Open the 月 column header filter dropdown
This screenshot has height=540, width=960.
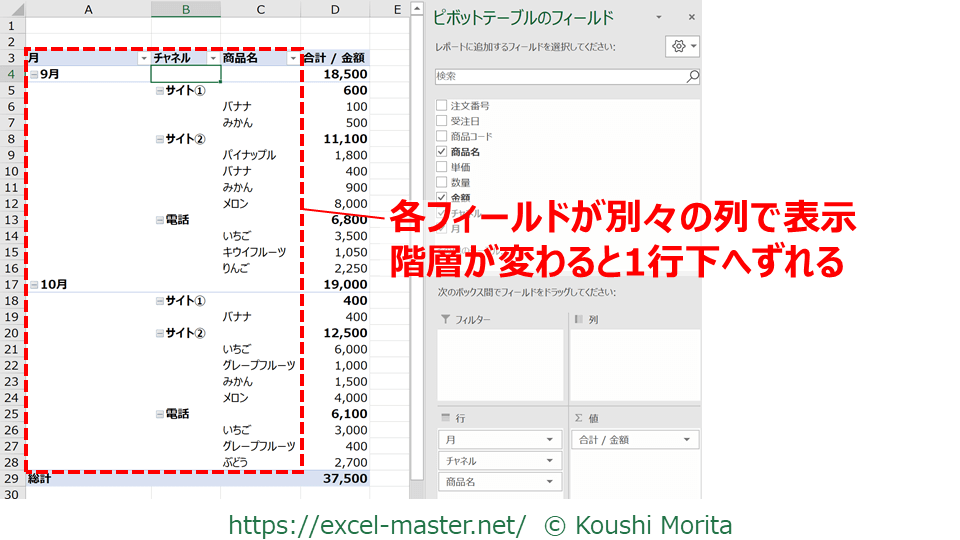(x=142, y=59)
